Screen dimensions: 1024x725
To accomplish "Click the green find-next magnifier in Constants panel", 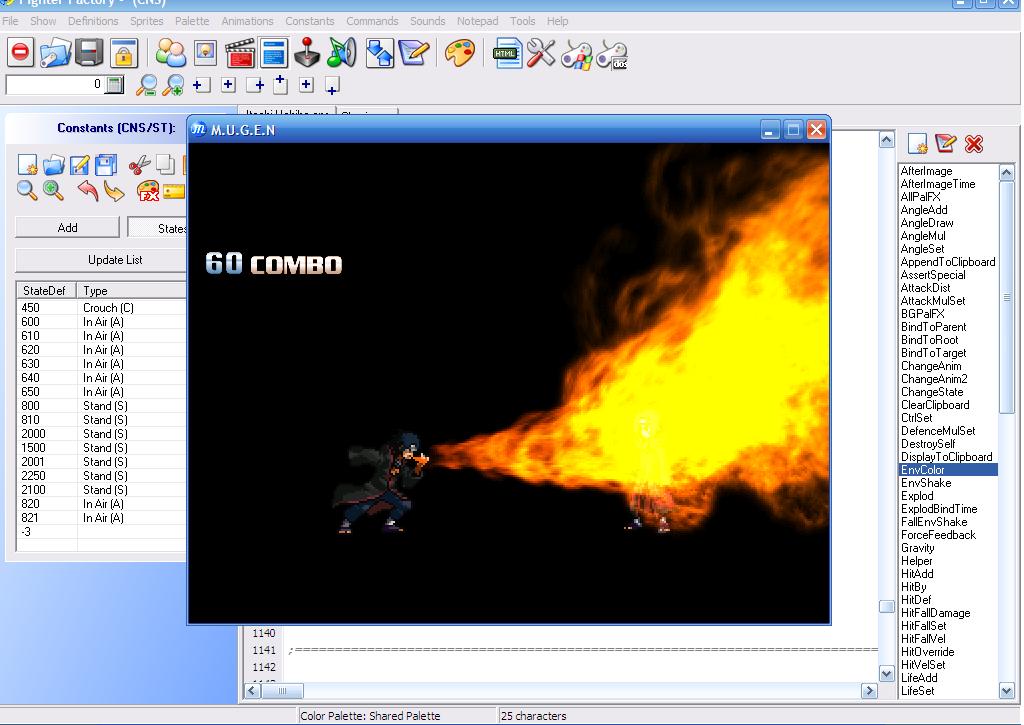I will coord(53,190).
